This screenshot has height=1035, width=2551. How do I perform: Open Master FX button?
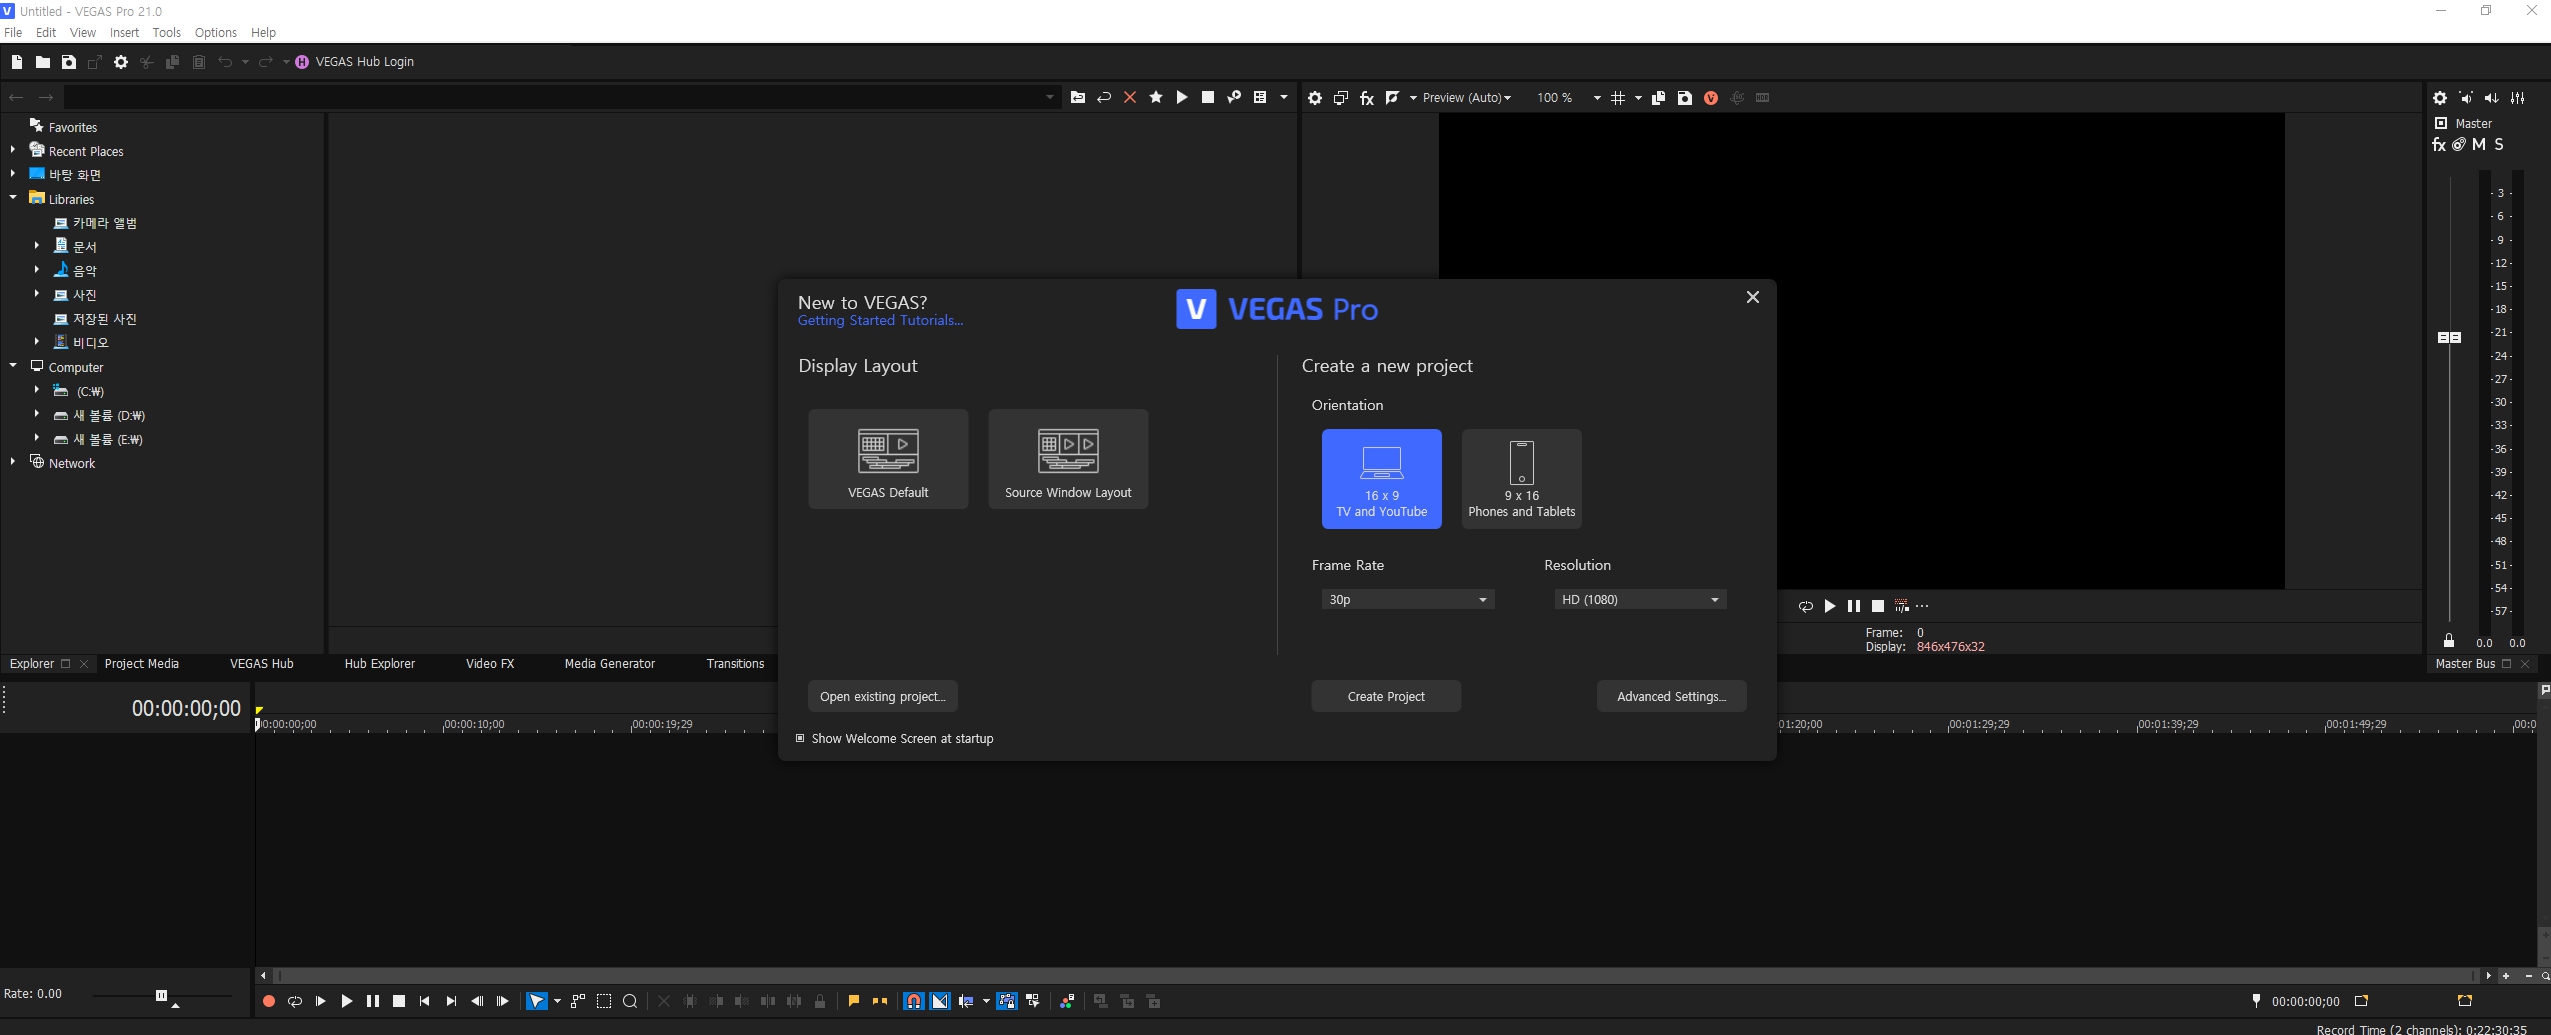[2439, 145]
